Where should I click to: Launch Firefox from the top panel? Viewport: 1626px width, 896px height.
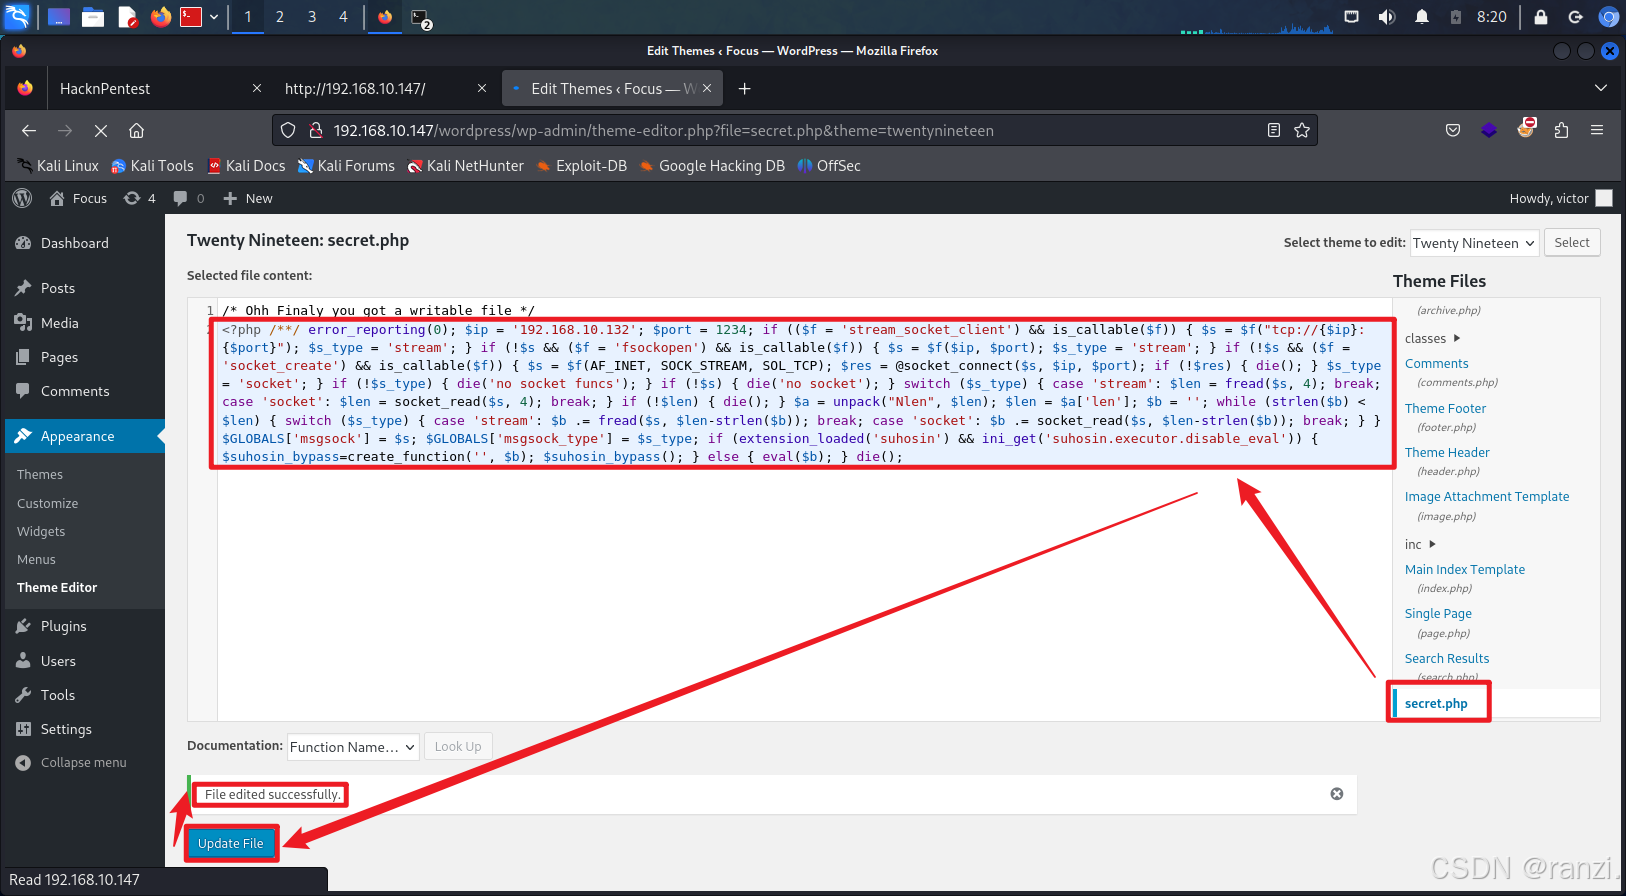point(160,17)
